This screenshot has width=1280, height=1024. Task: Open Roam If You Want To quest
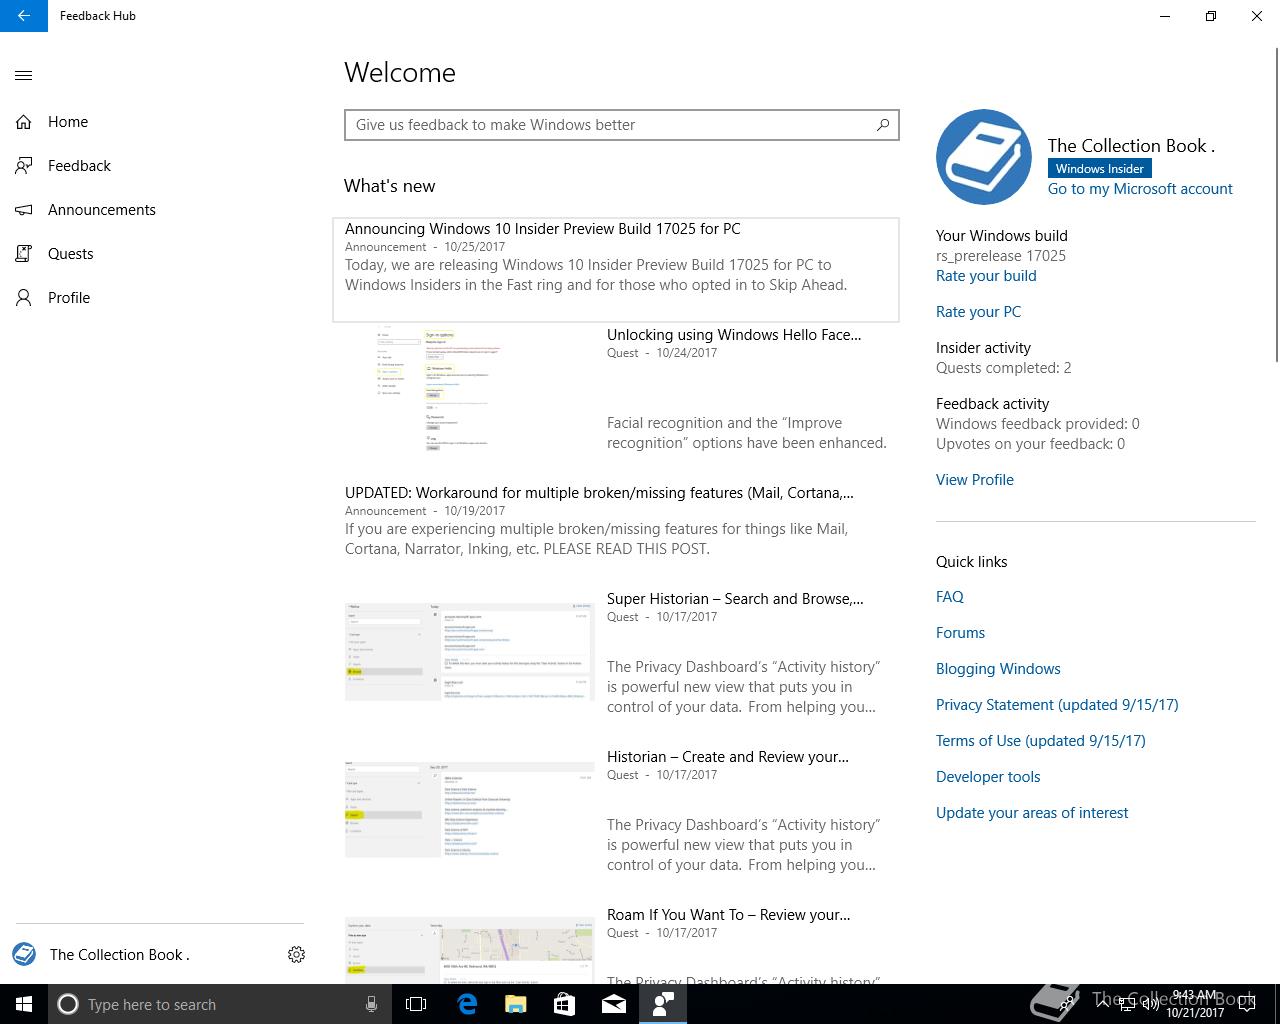pos(729,915)
